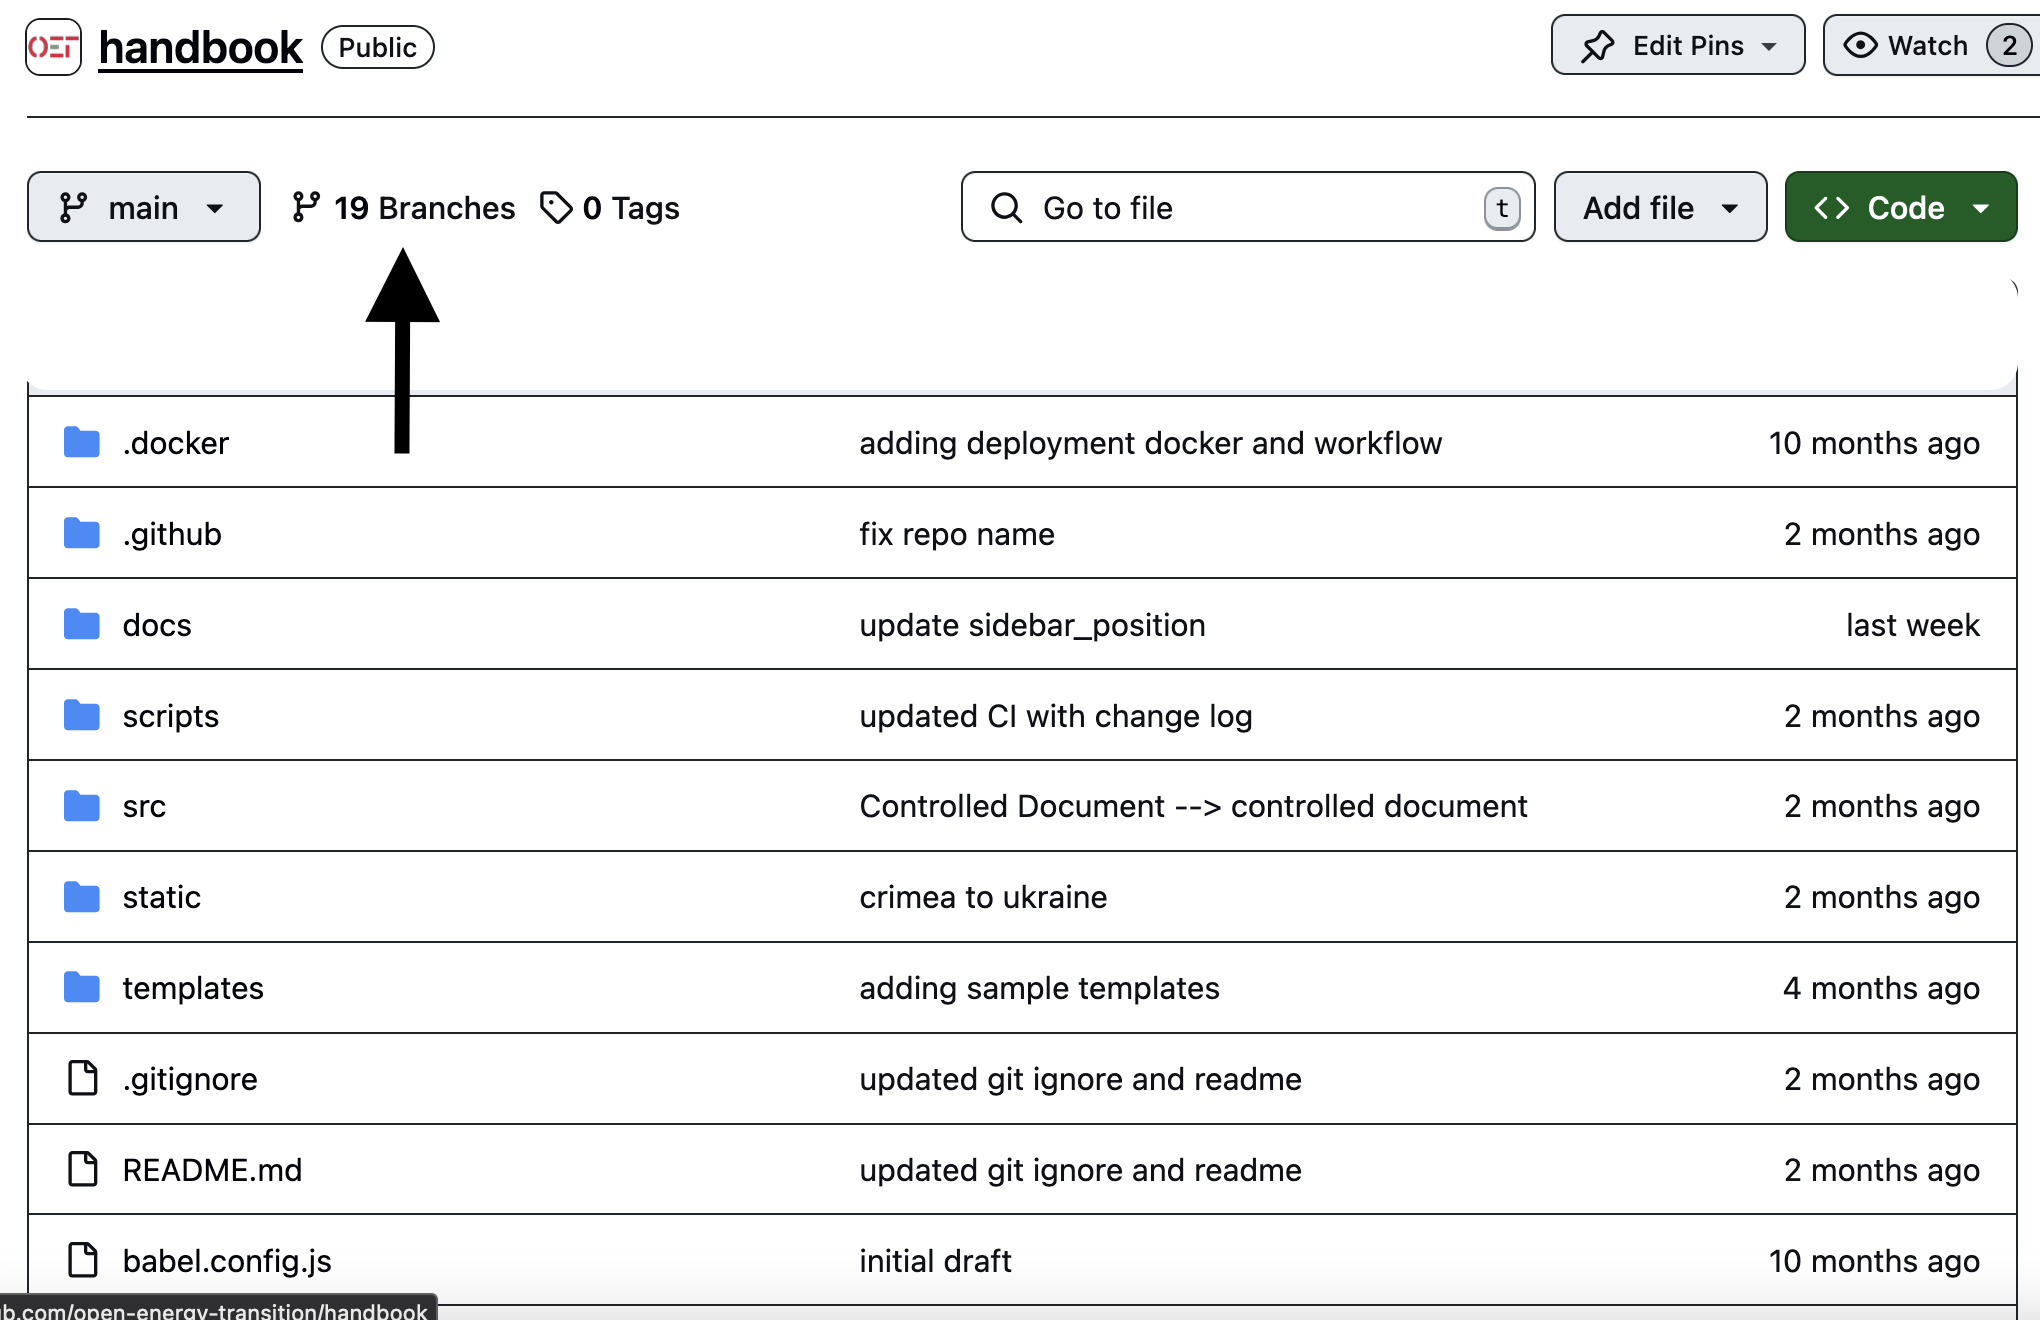Open the scripts folder
Image resolution: width=2040 pixels, height=1320 pixels.
coord(170,716)
